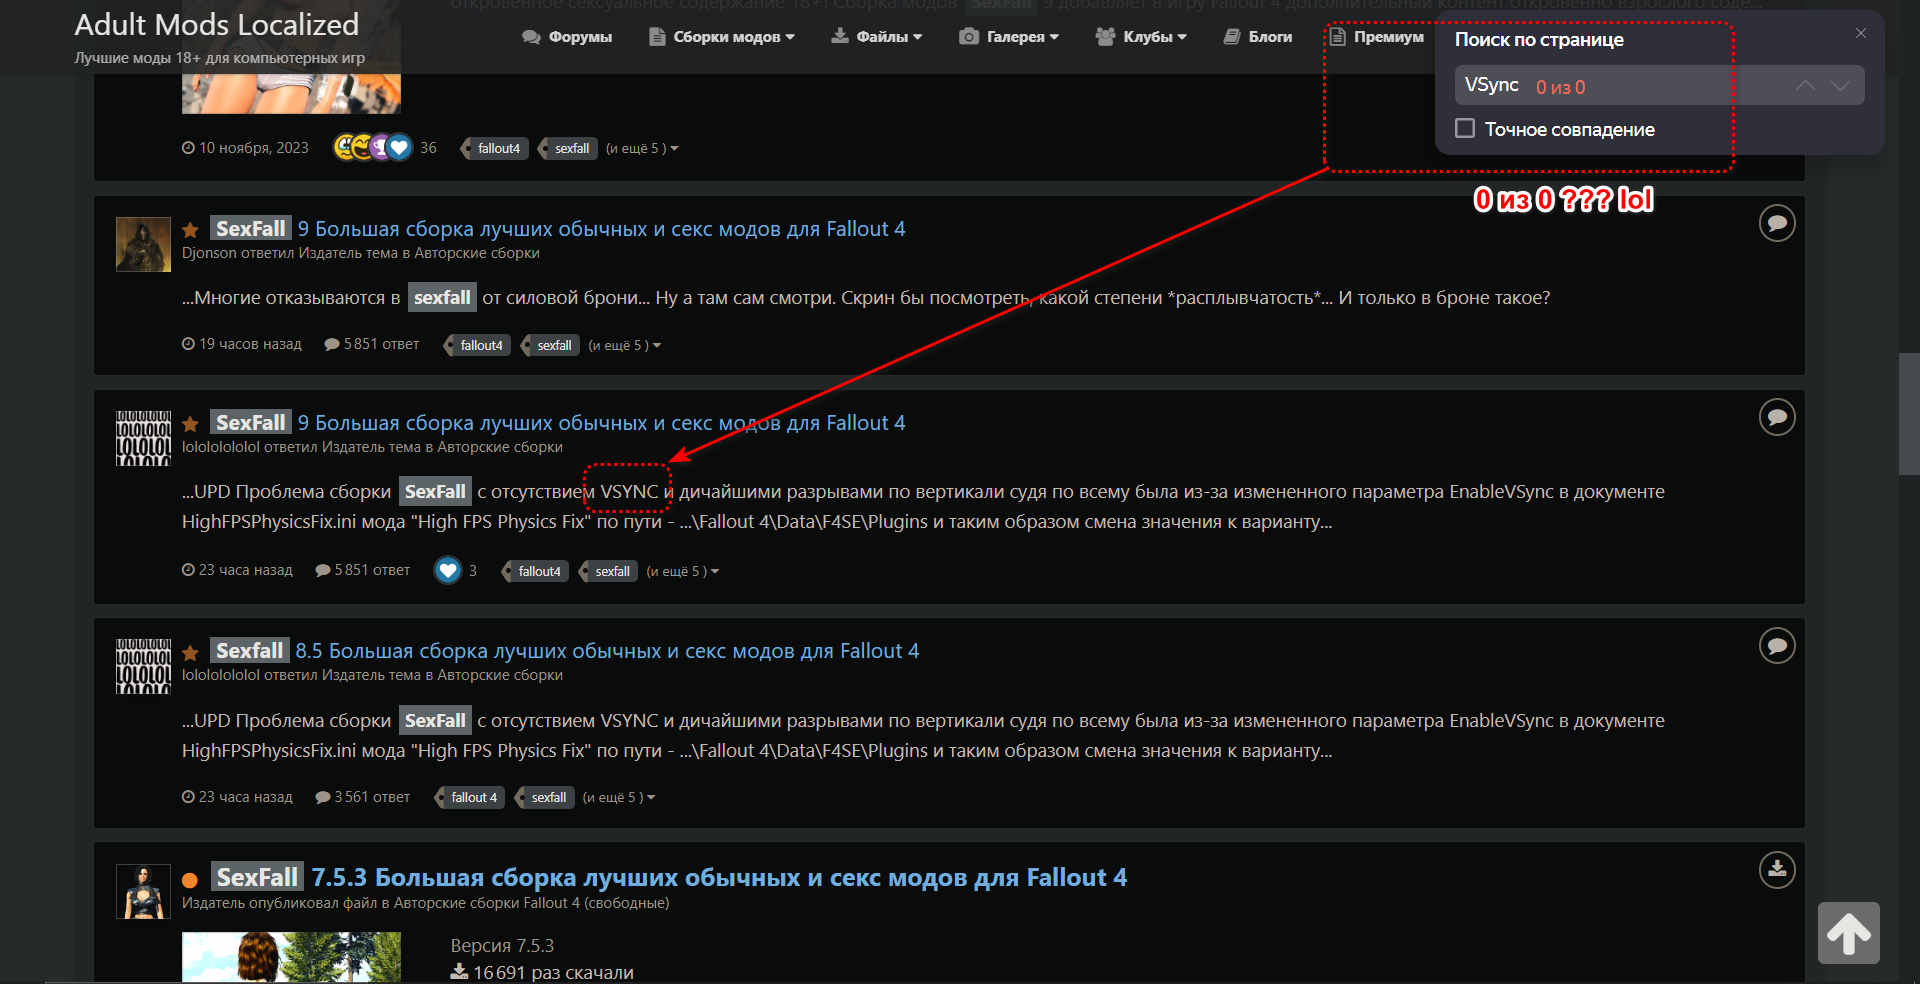1920x984 pixels.
Task: Go to next search match arrow
Action: click(1840, 86)
